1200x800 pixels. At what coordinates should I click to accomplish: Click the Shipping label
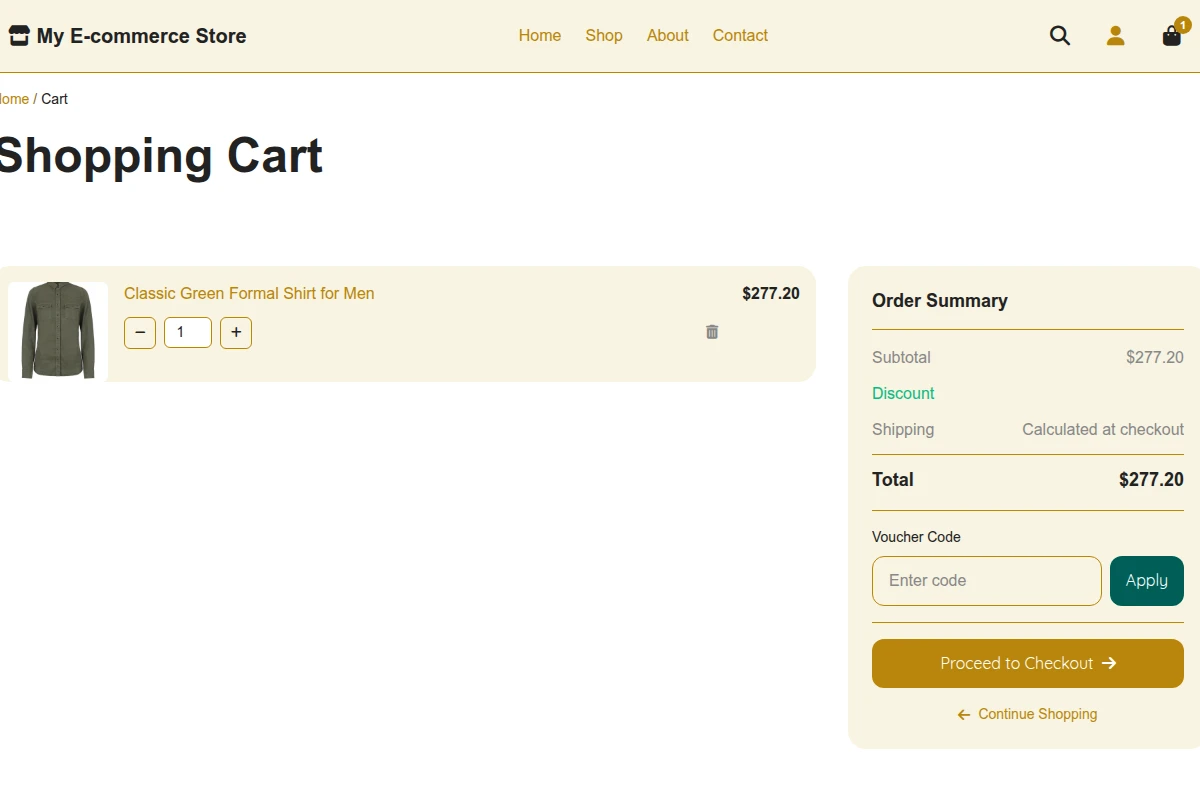point(903,429)
